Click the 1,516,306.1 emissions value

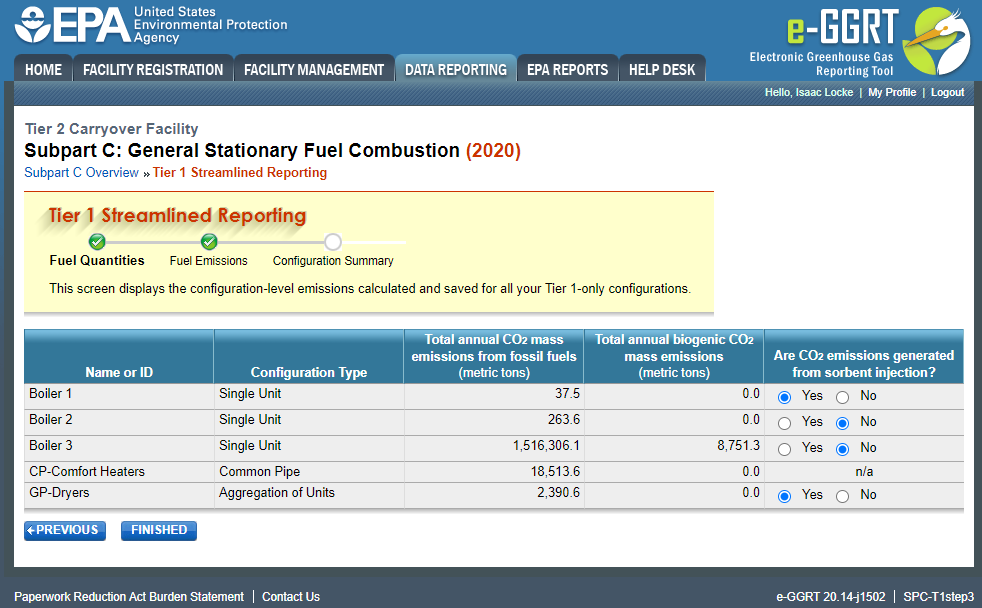546,445
